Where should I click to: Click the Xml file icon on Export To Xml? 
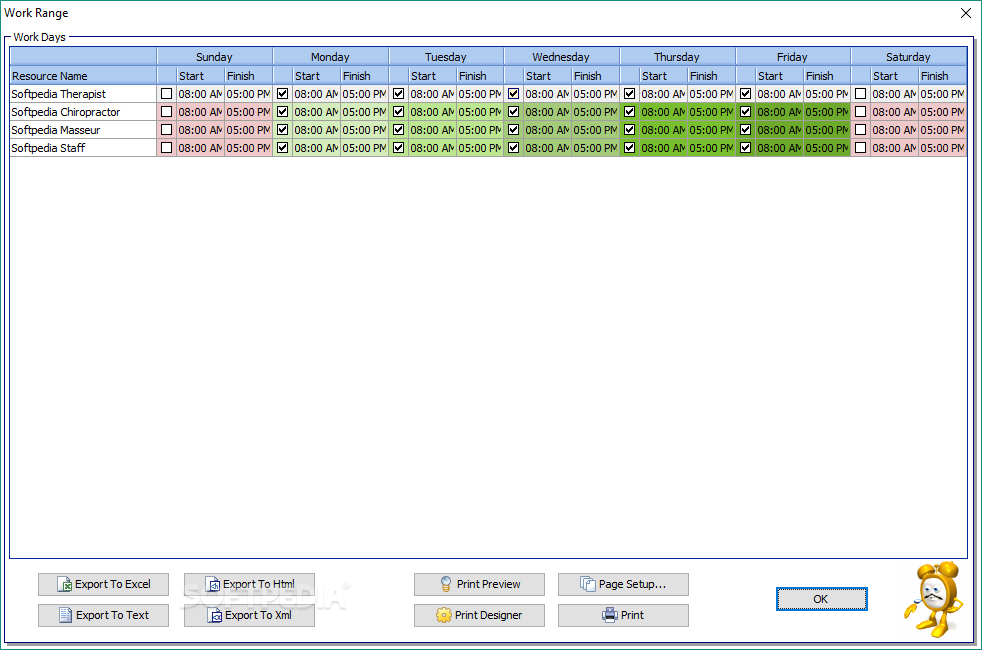[215, 616]
